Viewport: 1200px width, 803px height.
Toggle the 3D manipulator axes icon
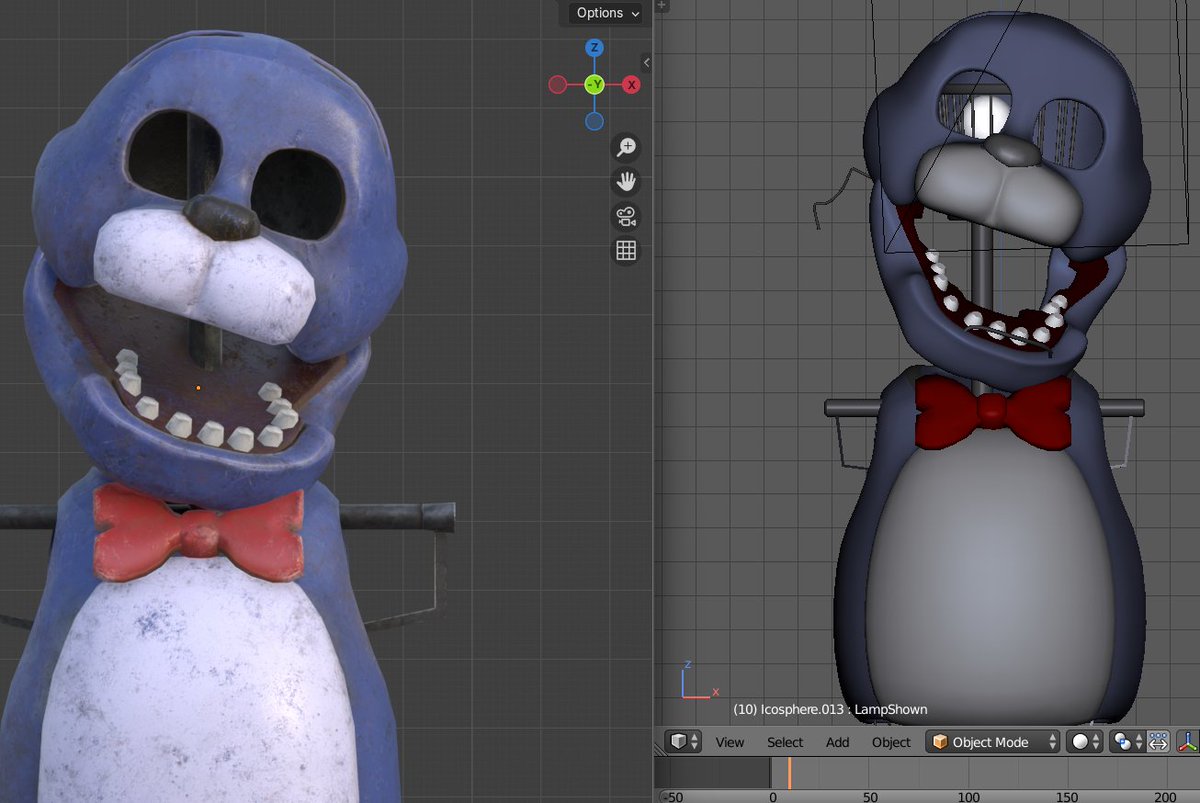click(x=1189, y=742)
